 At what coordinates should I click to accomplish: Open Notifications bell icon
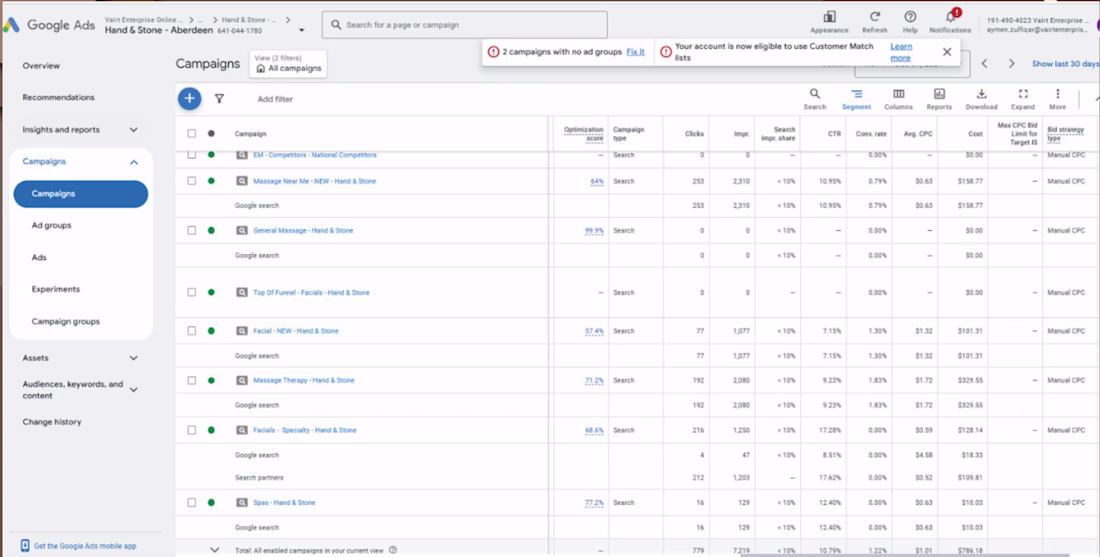951,17
